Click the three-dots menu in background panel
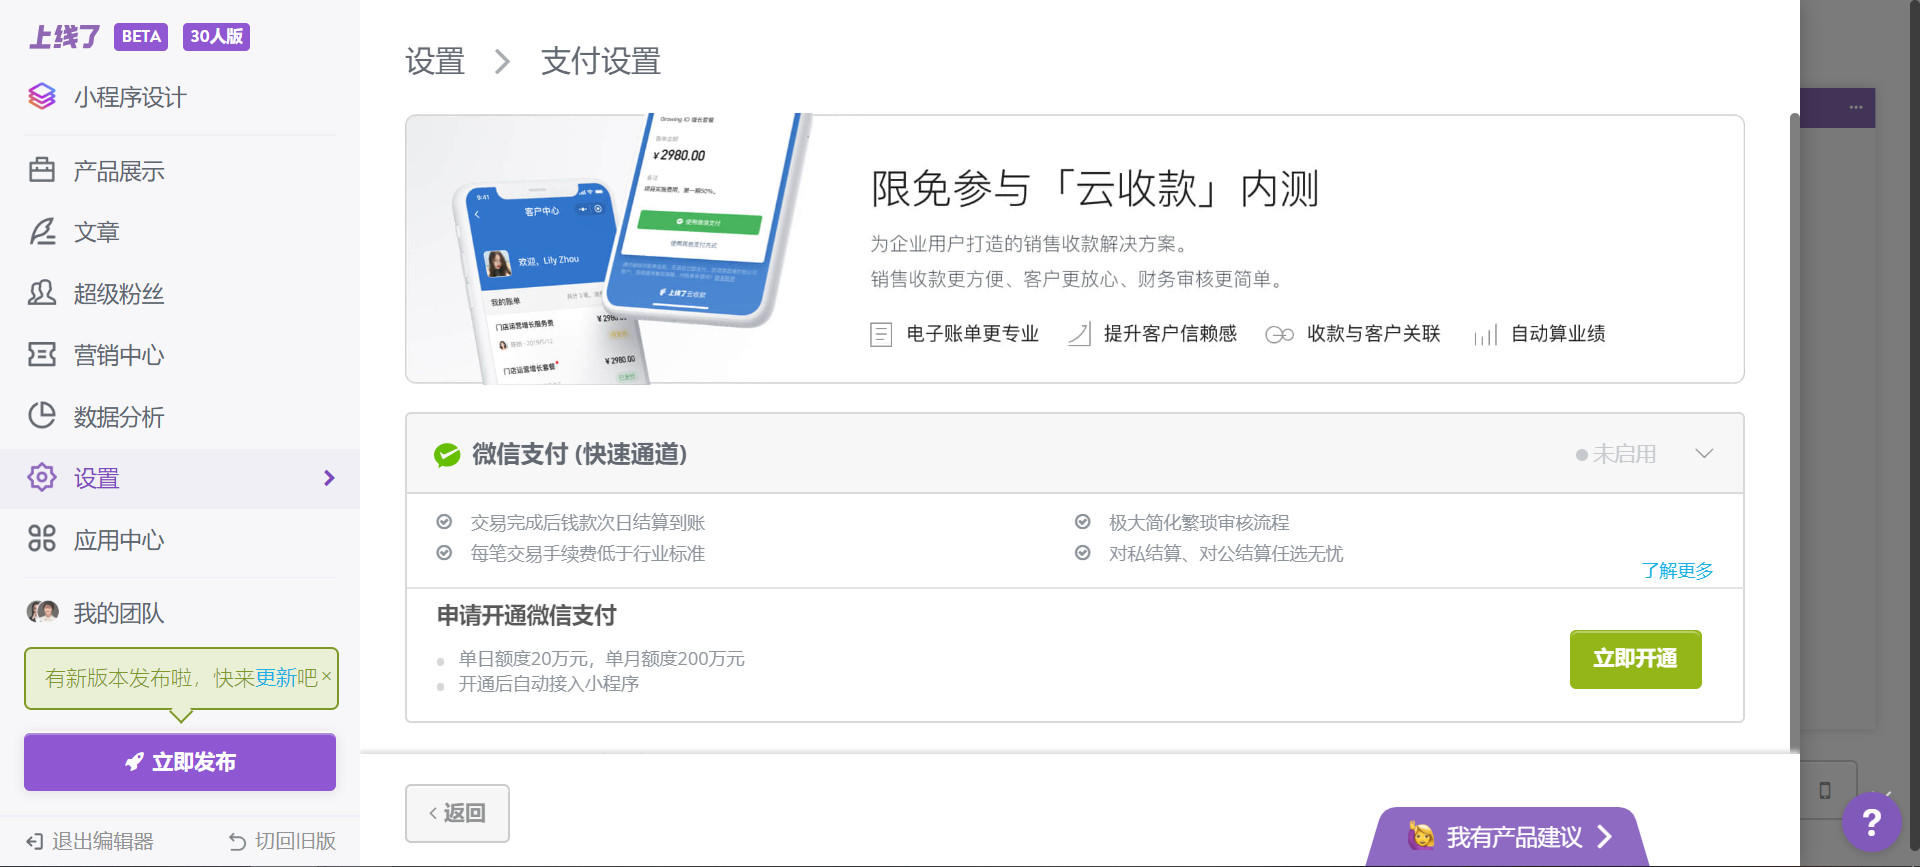This screenshot has width=1920, height=867. point(1856,107)
